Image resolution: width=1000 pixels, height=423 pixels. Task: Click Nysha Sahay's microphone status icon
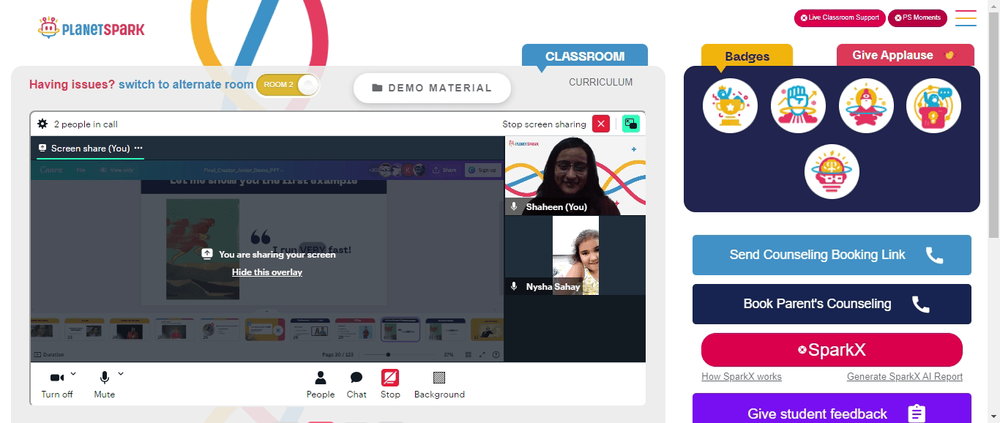514,286
